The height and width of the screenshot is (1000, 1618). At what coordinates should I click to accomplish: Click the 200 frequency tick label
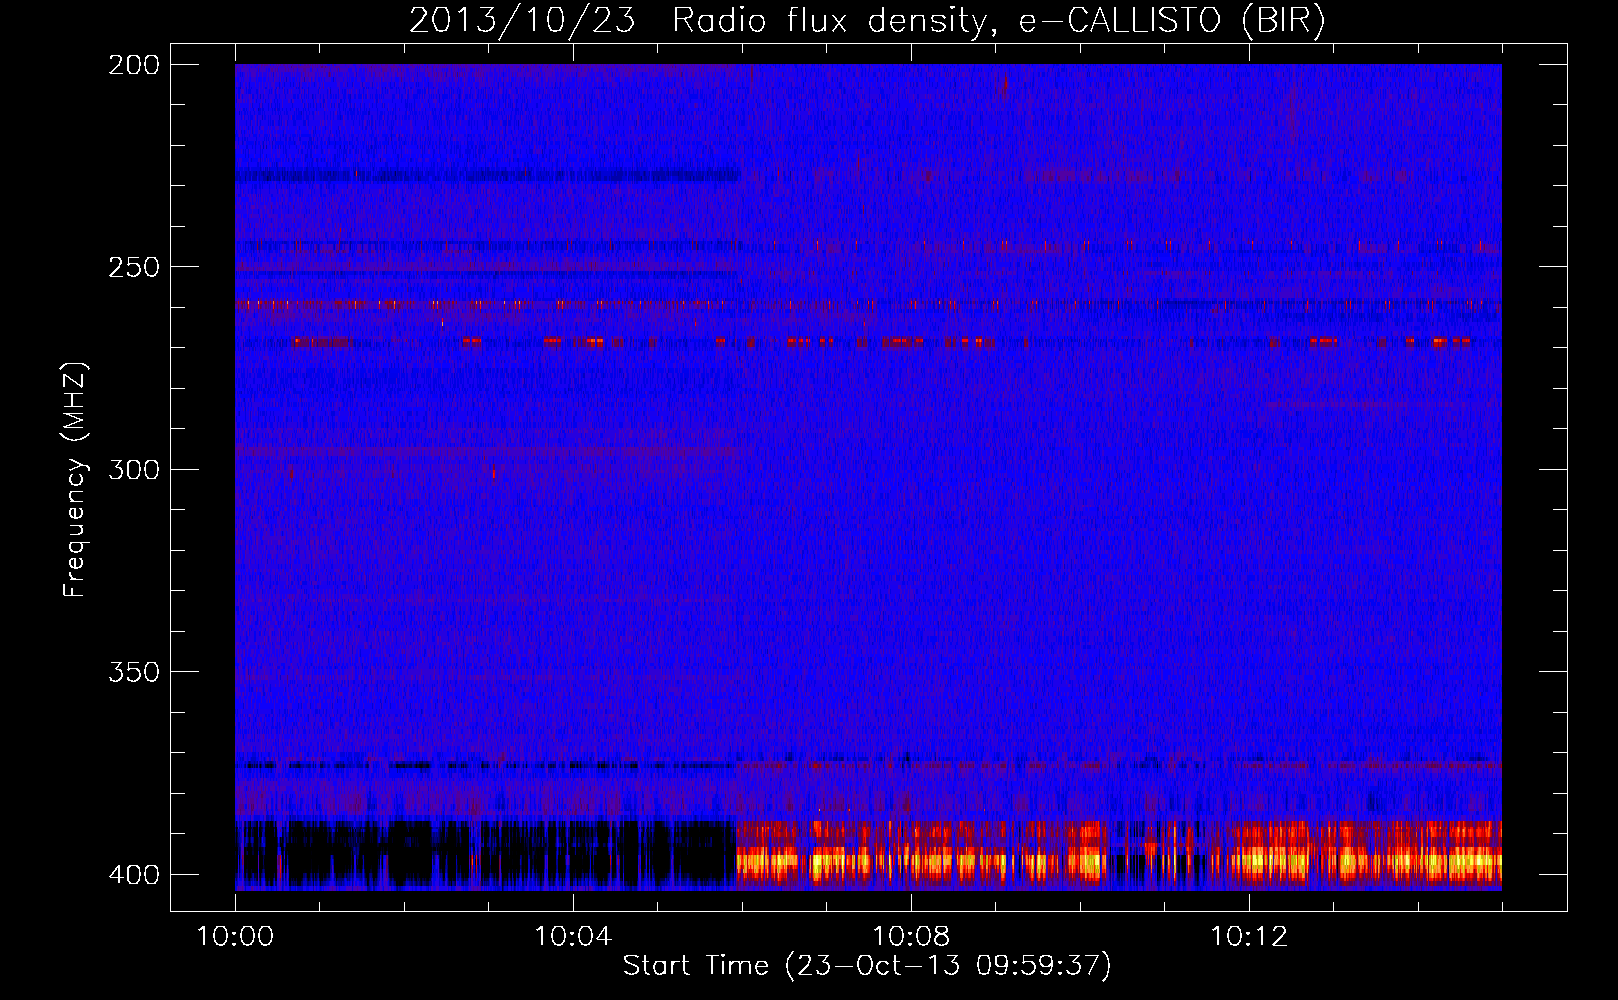(x=134, y=65)
